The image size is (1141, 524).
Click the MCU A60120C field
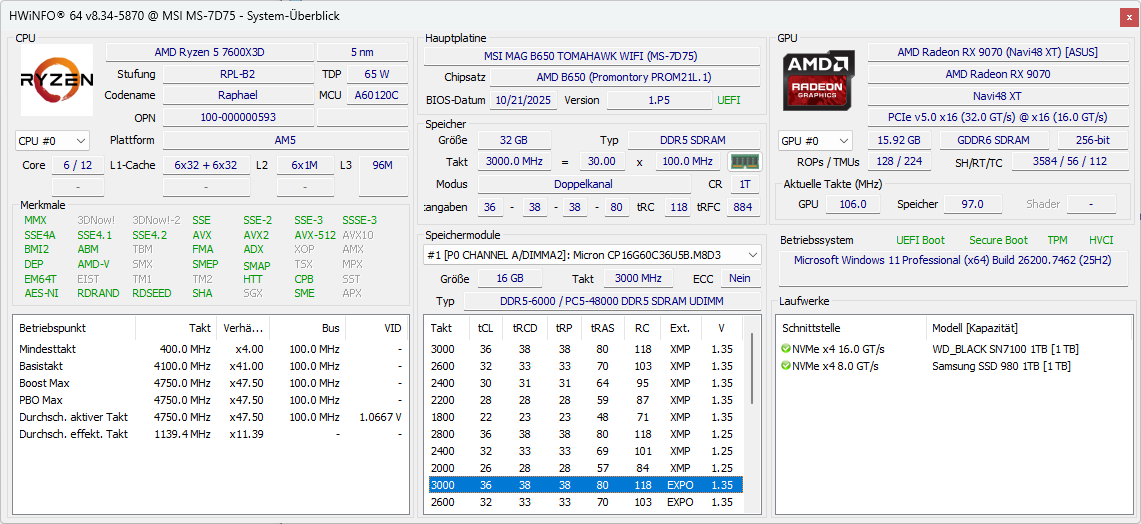point(377,95)
